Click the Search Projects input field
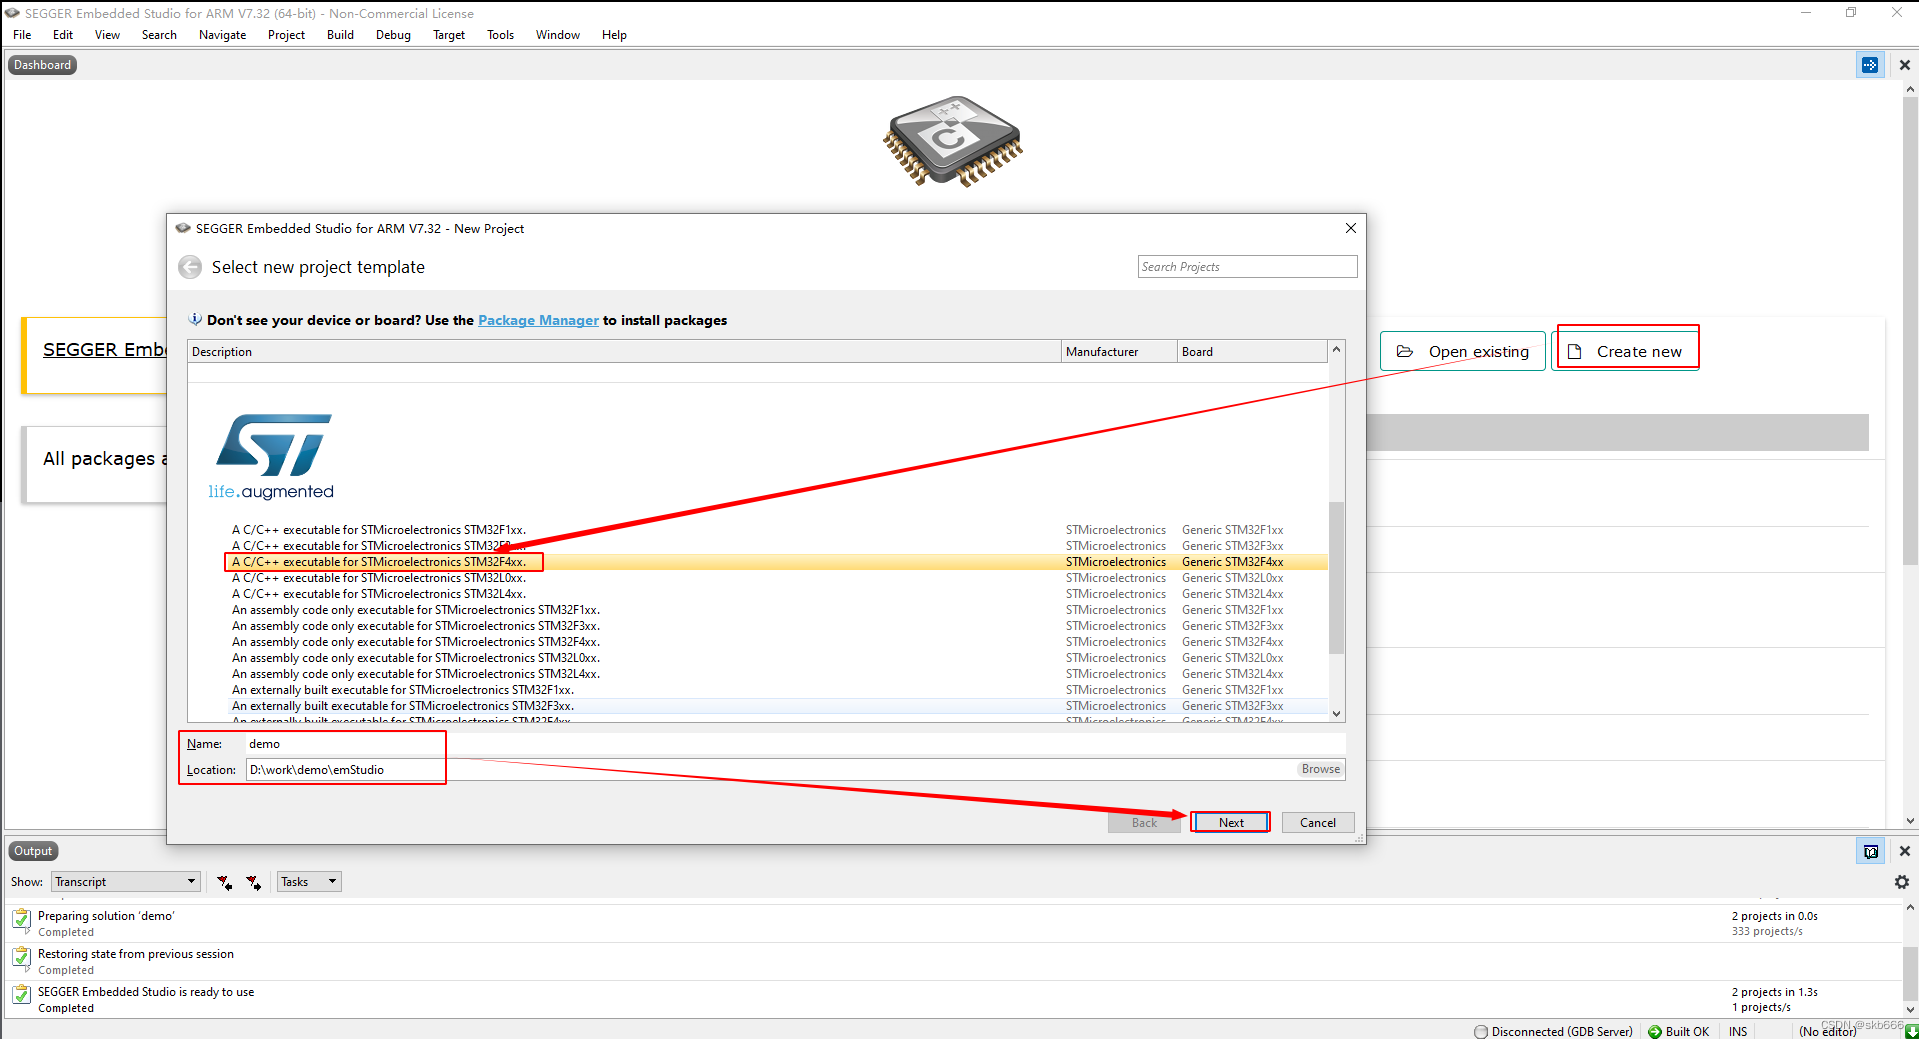 (x=1246, y=266)
